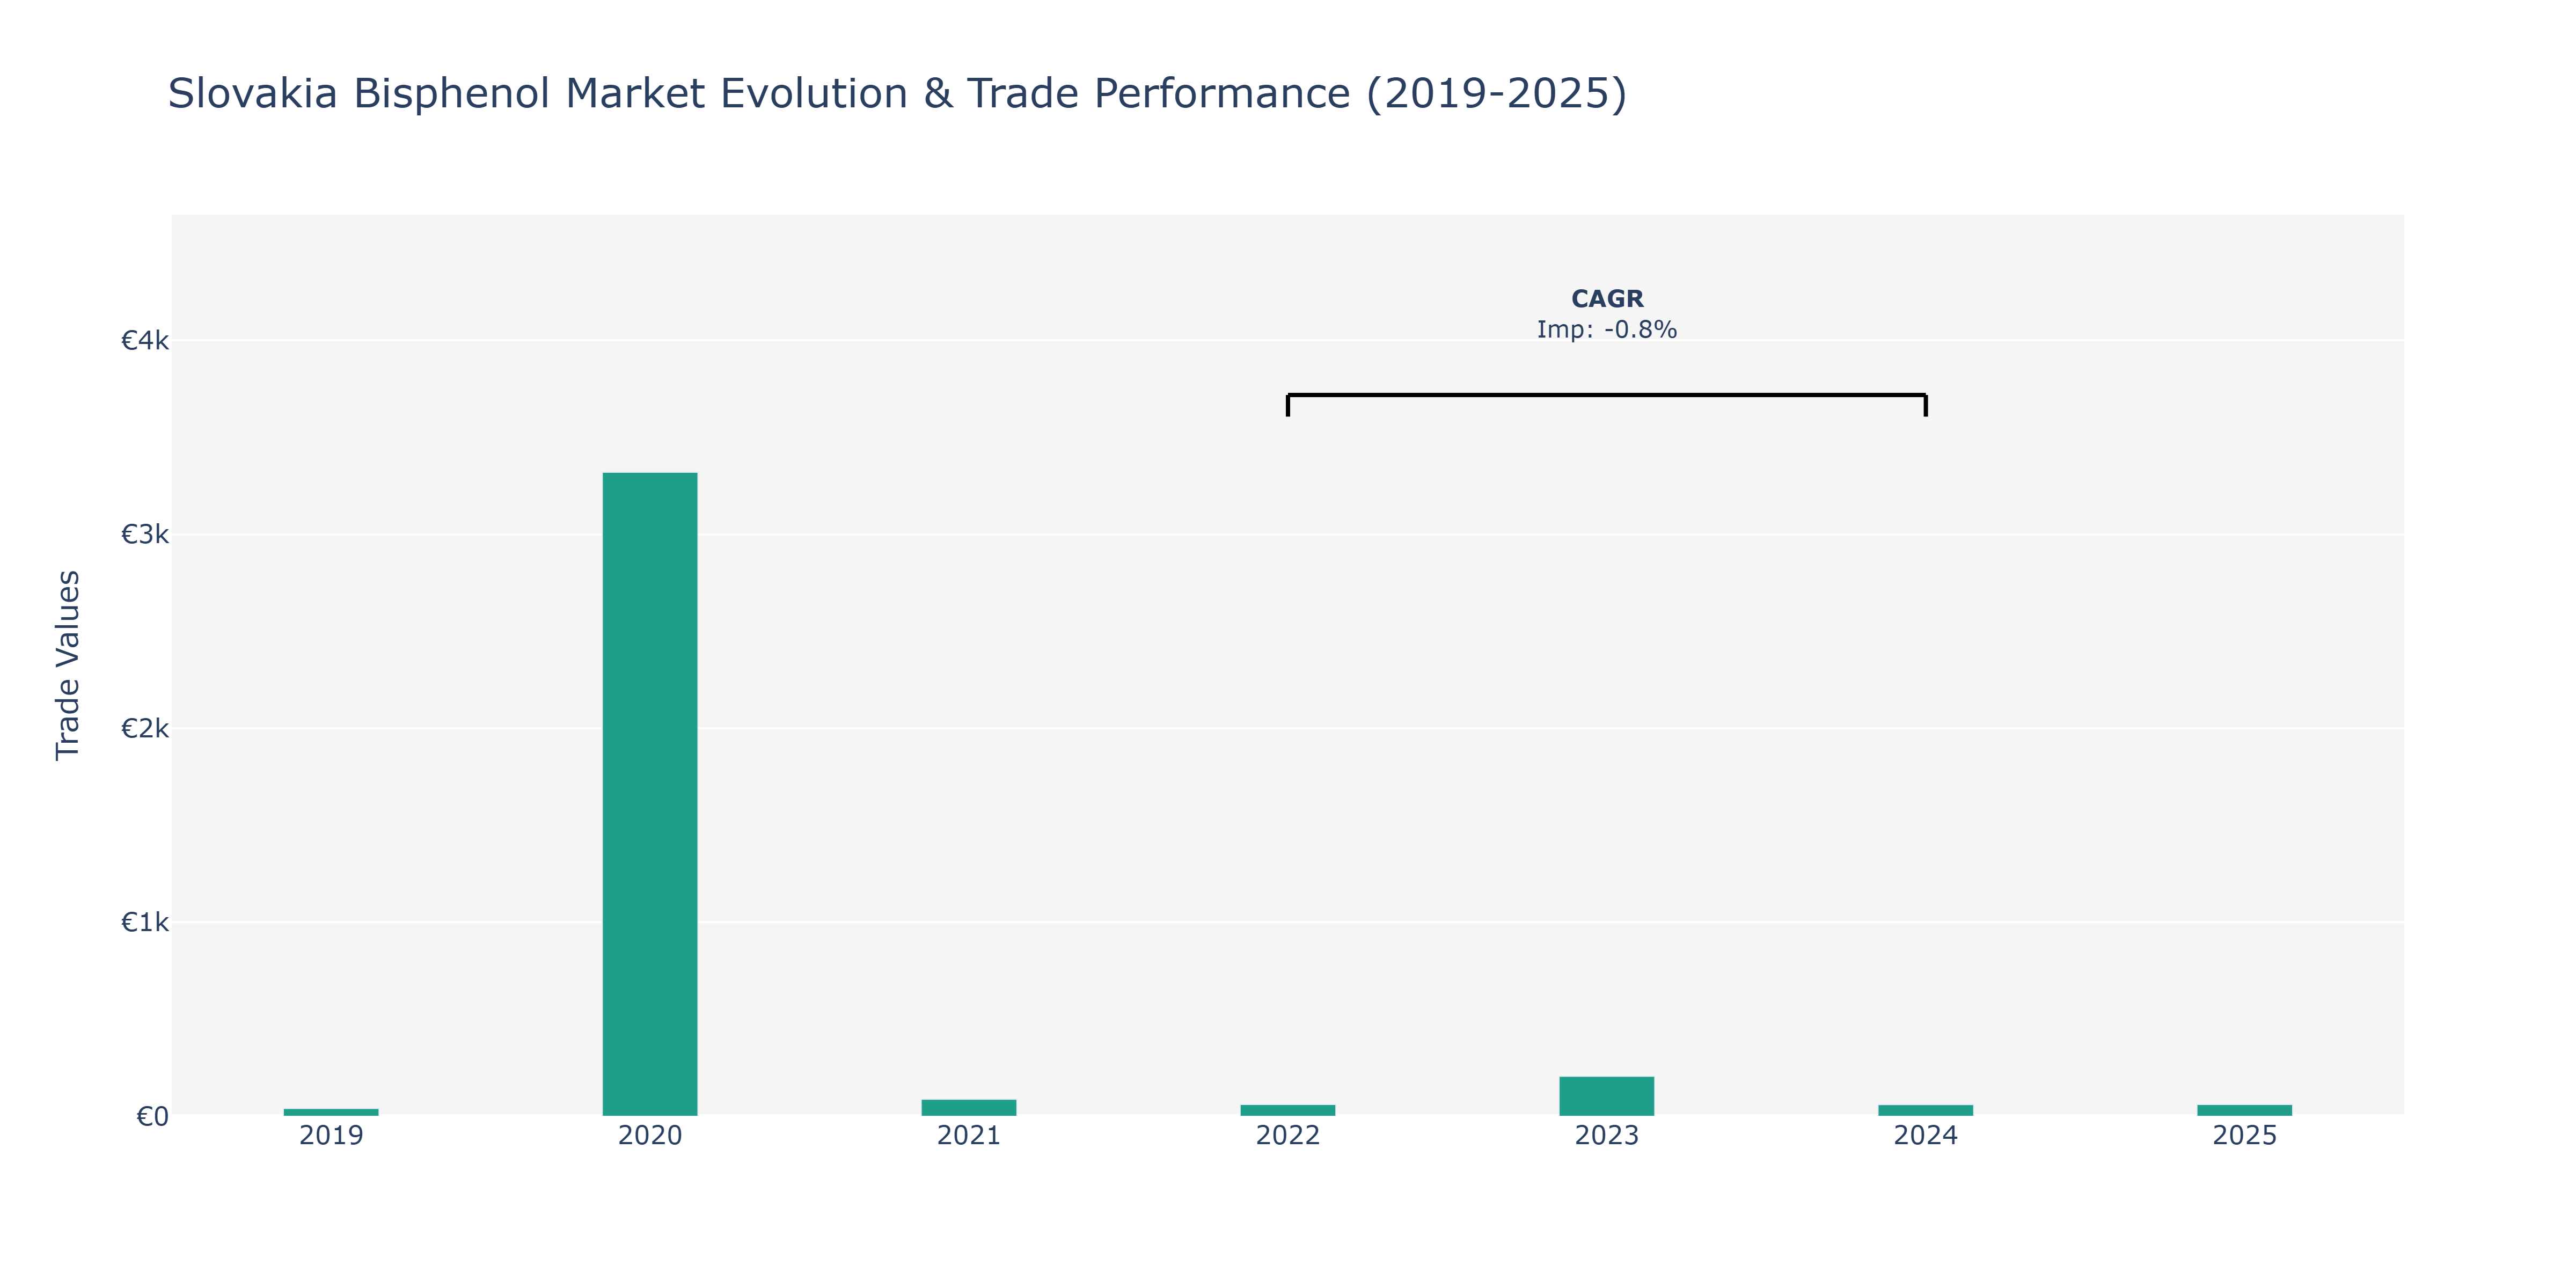Image resolution: width=2576 pixels, height=1288 pixels.
Task: Click the bold CAGR annotation label
Action: pyautogui.click(x=1607, y=299)
